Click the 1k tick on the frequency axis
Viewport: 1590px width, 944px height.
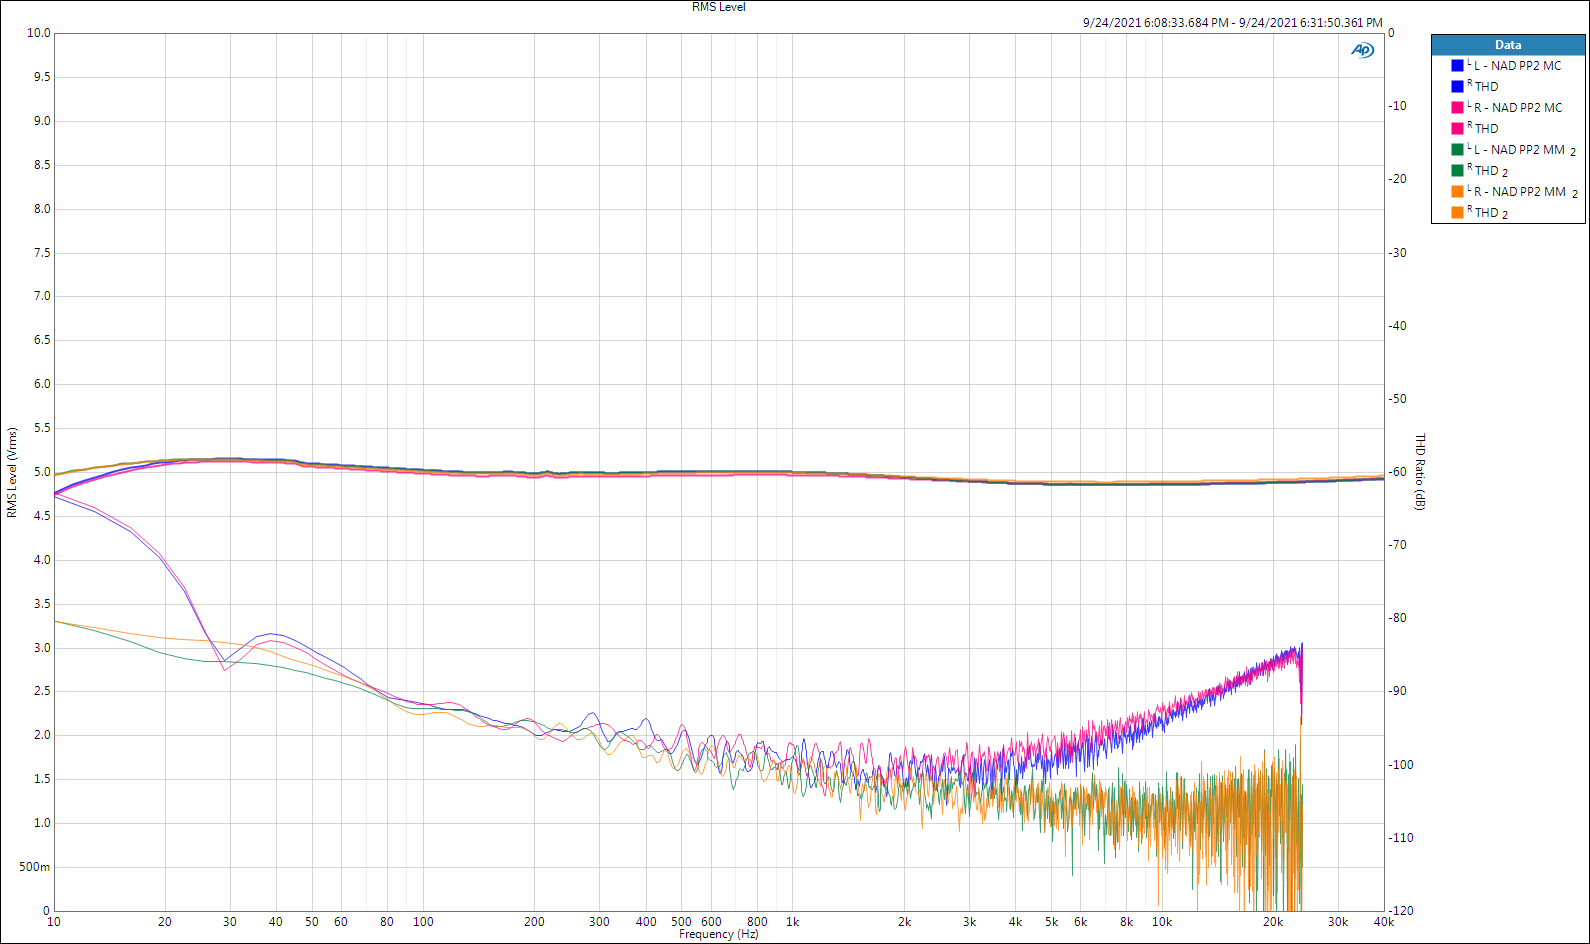tap(792, 922)
